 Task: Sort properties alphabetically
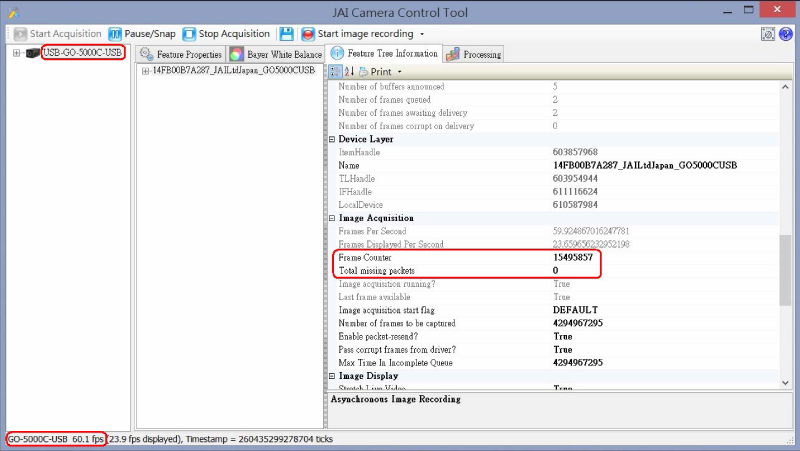pyautogui.click(x=350, y=72)
